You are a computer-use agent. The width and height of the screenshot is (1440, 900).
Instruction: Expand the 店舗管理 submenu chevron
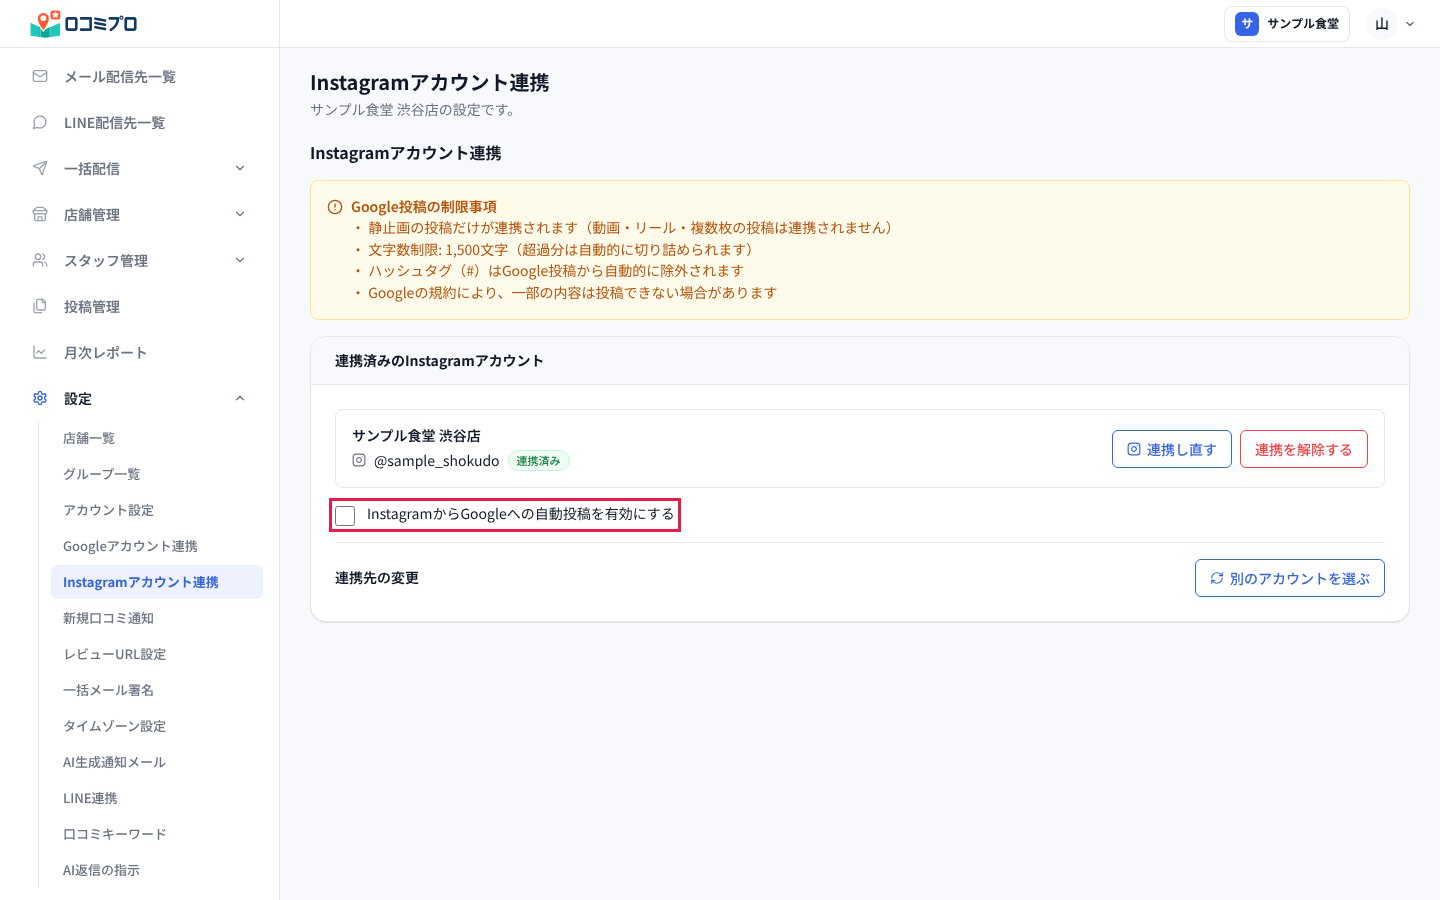pyautogui.click(x=240, y=214)
